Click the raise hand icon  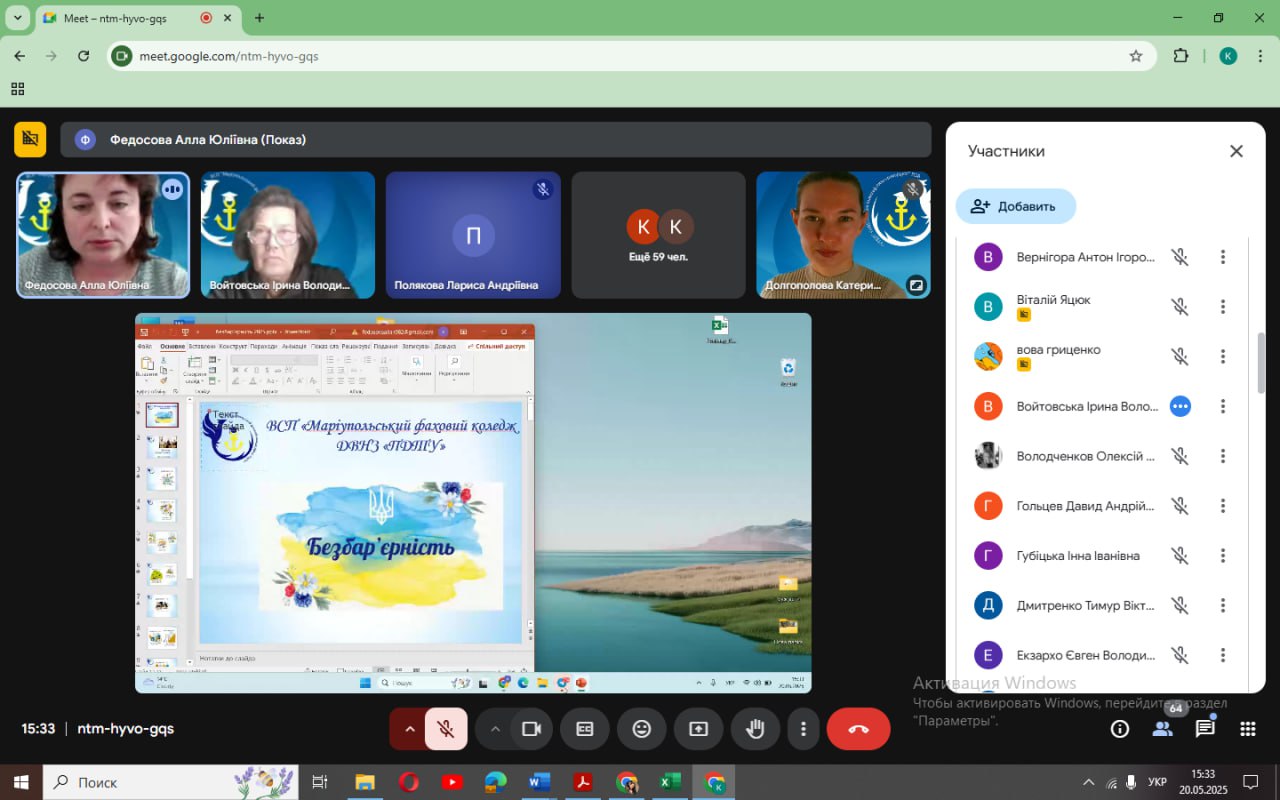click(755, 729)
